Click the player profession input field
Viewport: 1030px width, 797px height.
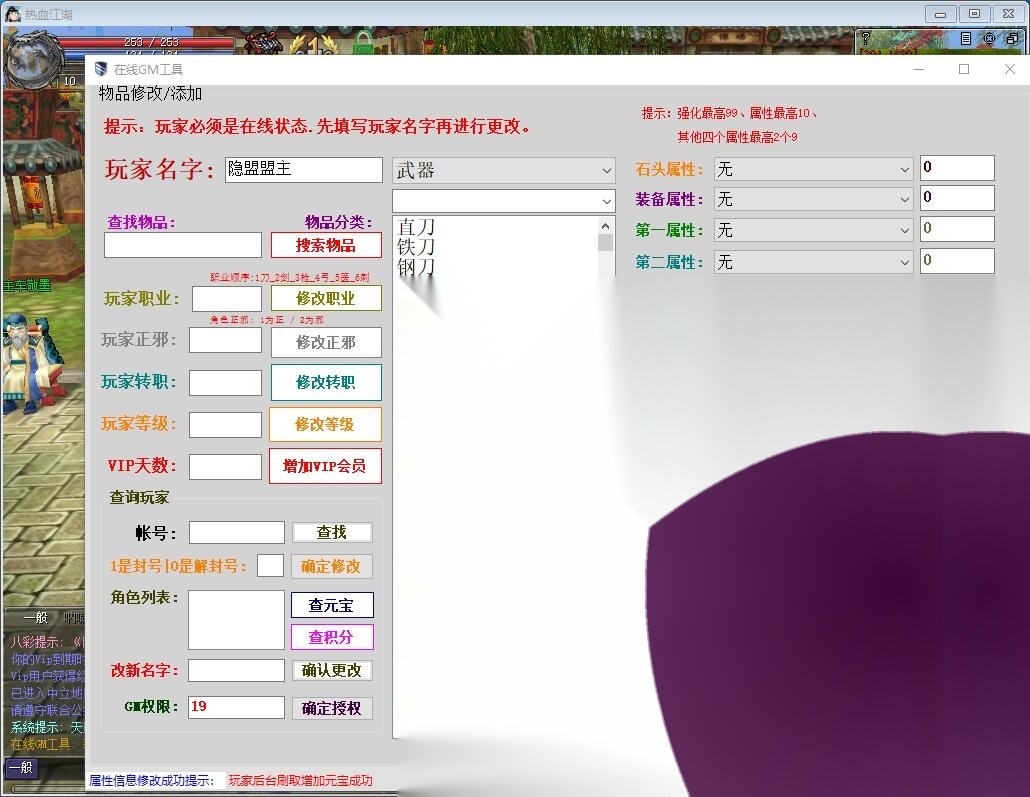(227, 299)
